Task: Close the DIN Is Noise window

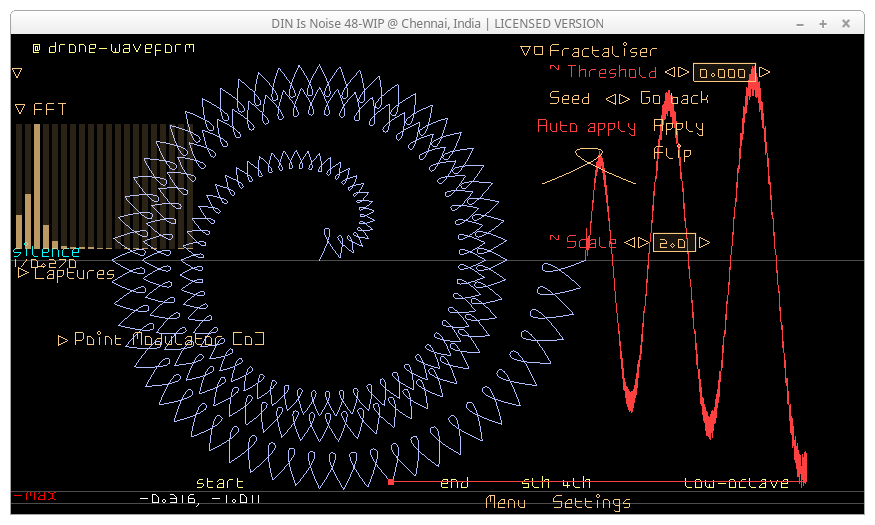Action: tap(846, 23)
